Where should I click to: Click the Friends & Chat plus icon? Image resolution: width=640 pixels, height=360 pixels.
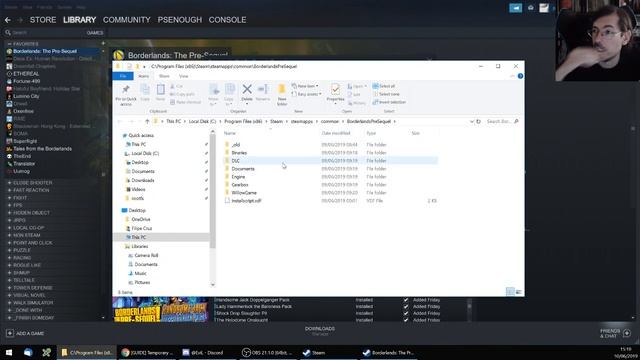(x=627, y=333)
